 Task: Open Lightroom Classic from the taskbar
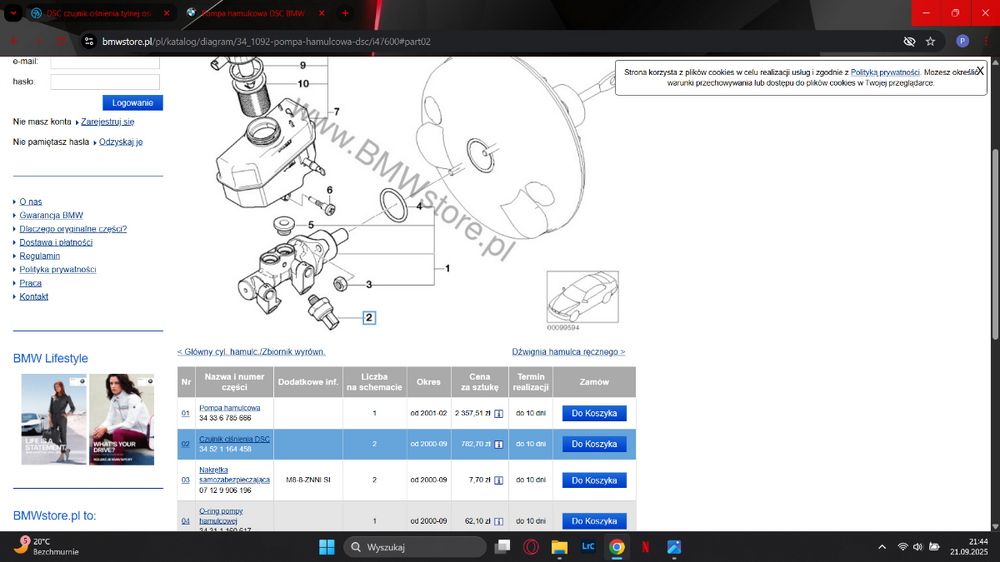point(588,547)
